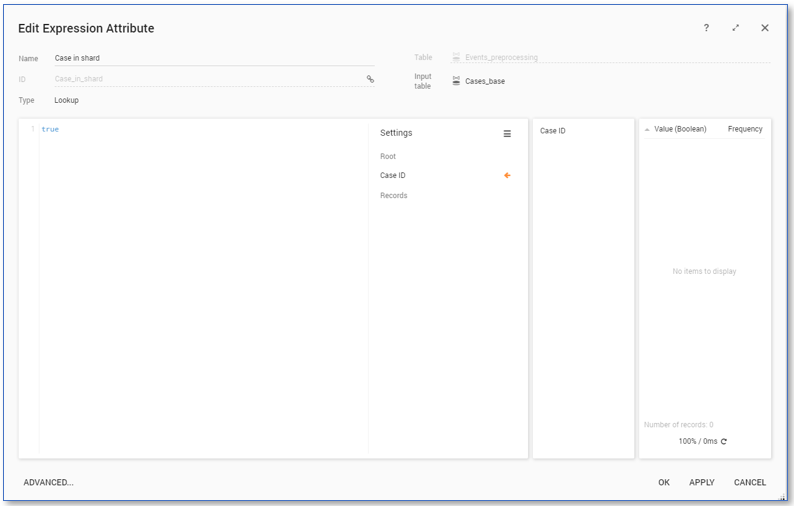Close the Edit Expression Attribute dialog
794x506 pixels.
point(765,28)
